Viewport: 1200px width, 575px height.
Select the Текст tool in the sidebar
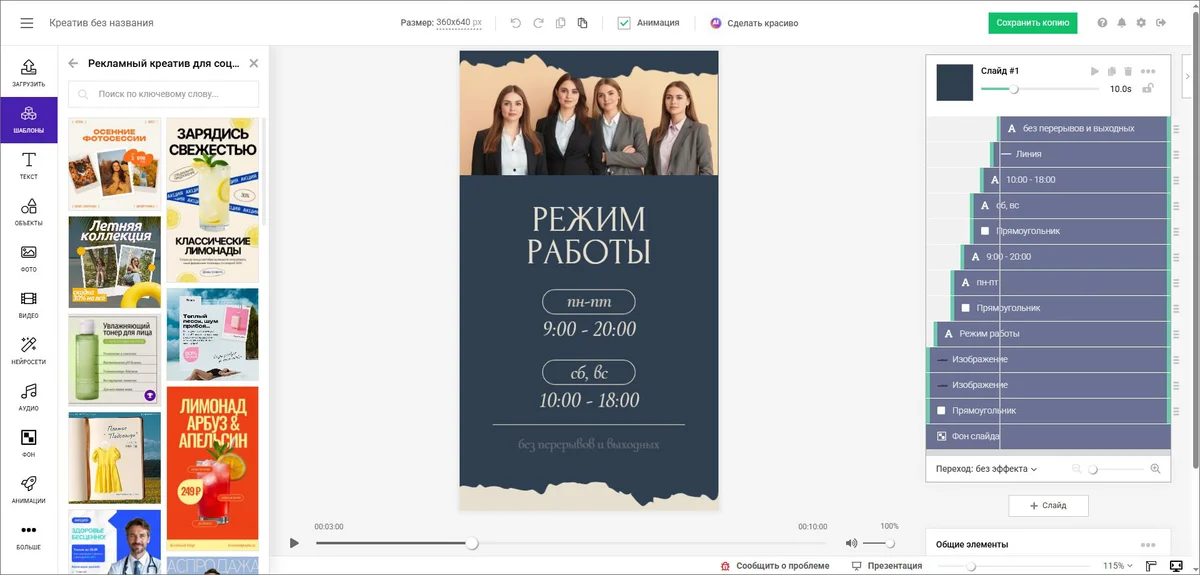tap(28, 166)
